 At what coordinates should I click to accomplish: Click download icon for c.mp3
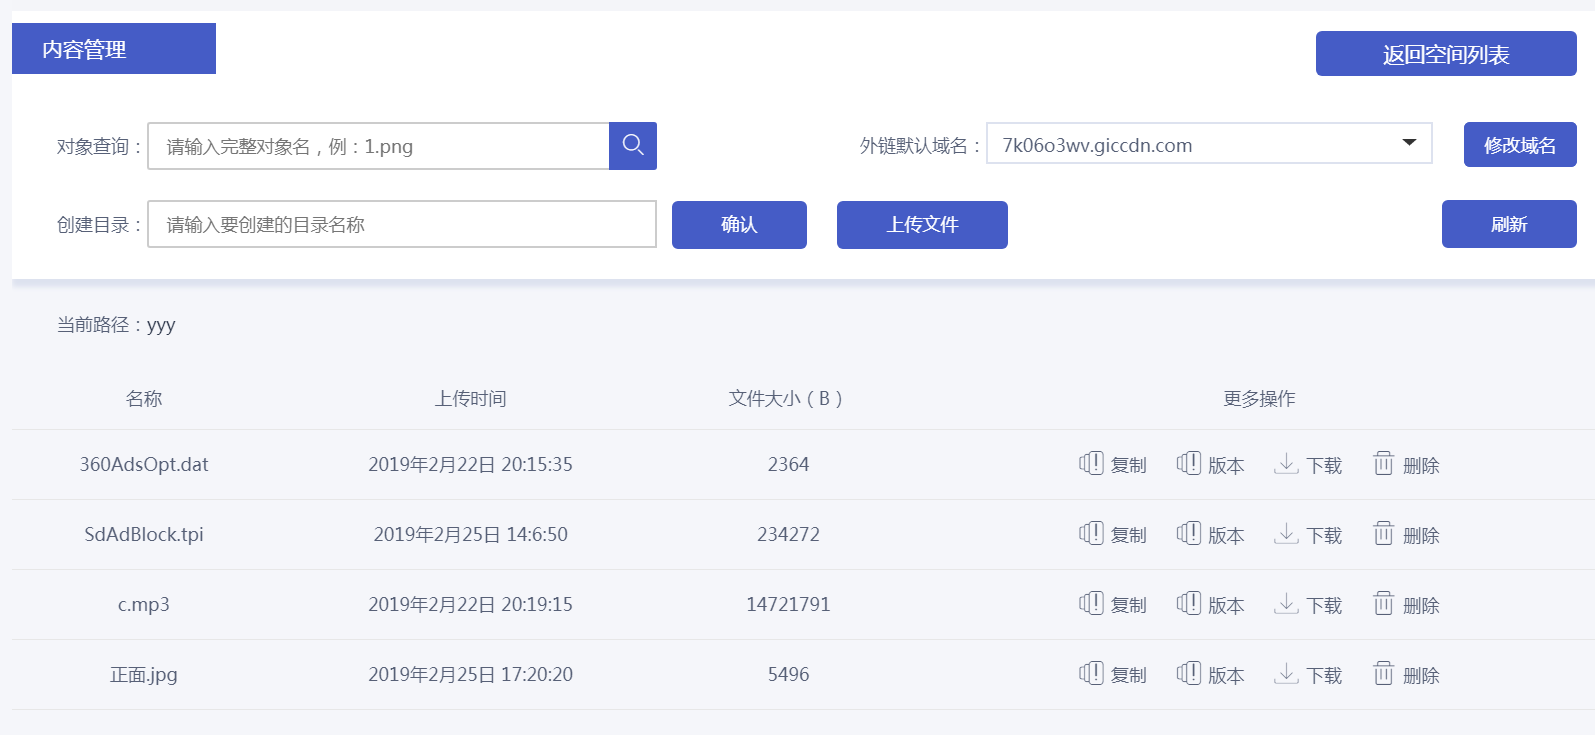pyautogui.click(x=1286, y=604)
